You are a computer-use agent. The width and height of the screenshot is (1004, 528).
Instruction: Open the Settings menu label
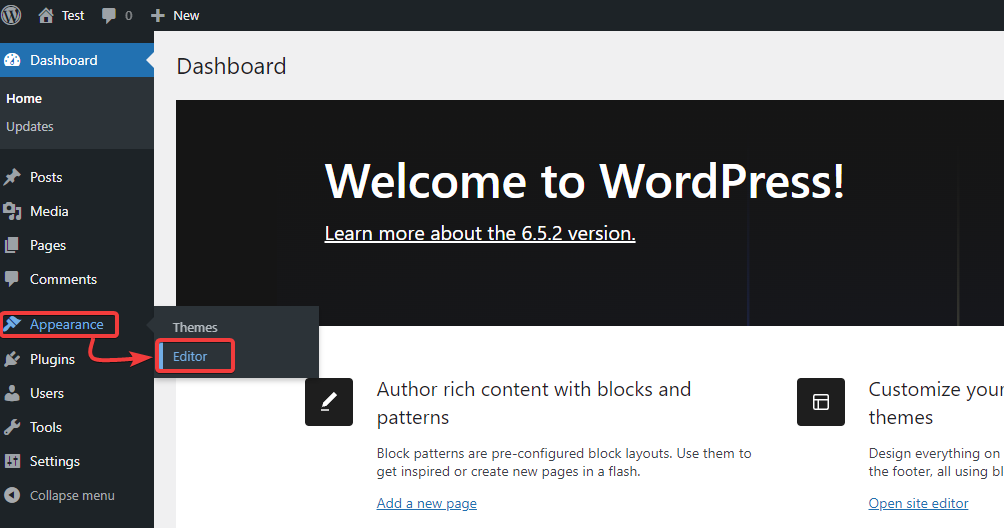tap(55, 461)
